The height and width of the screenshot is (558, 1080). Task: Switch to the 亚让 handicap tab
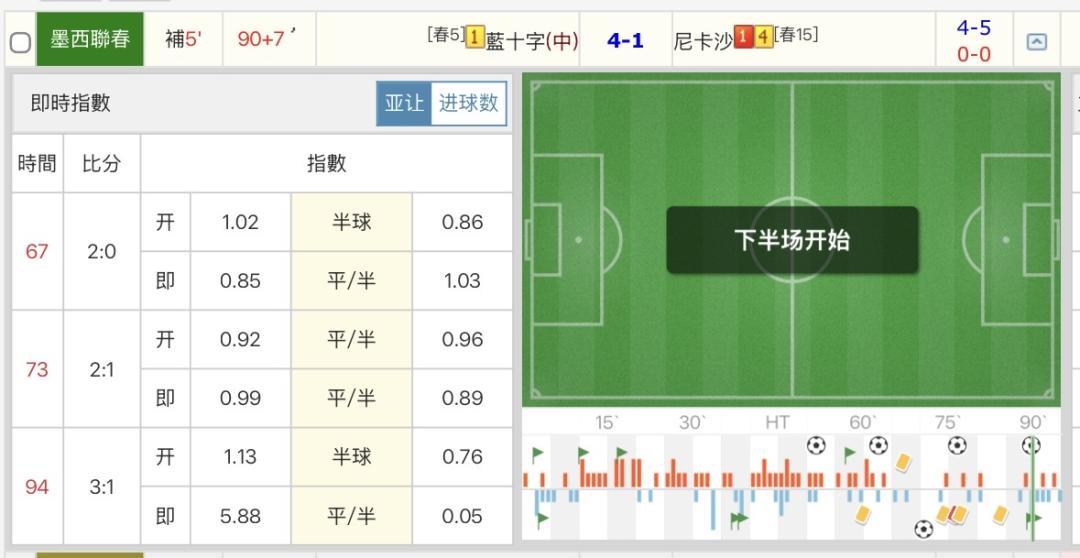tap(404, 103)
